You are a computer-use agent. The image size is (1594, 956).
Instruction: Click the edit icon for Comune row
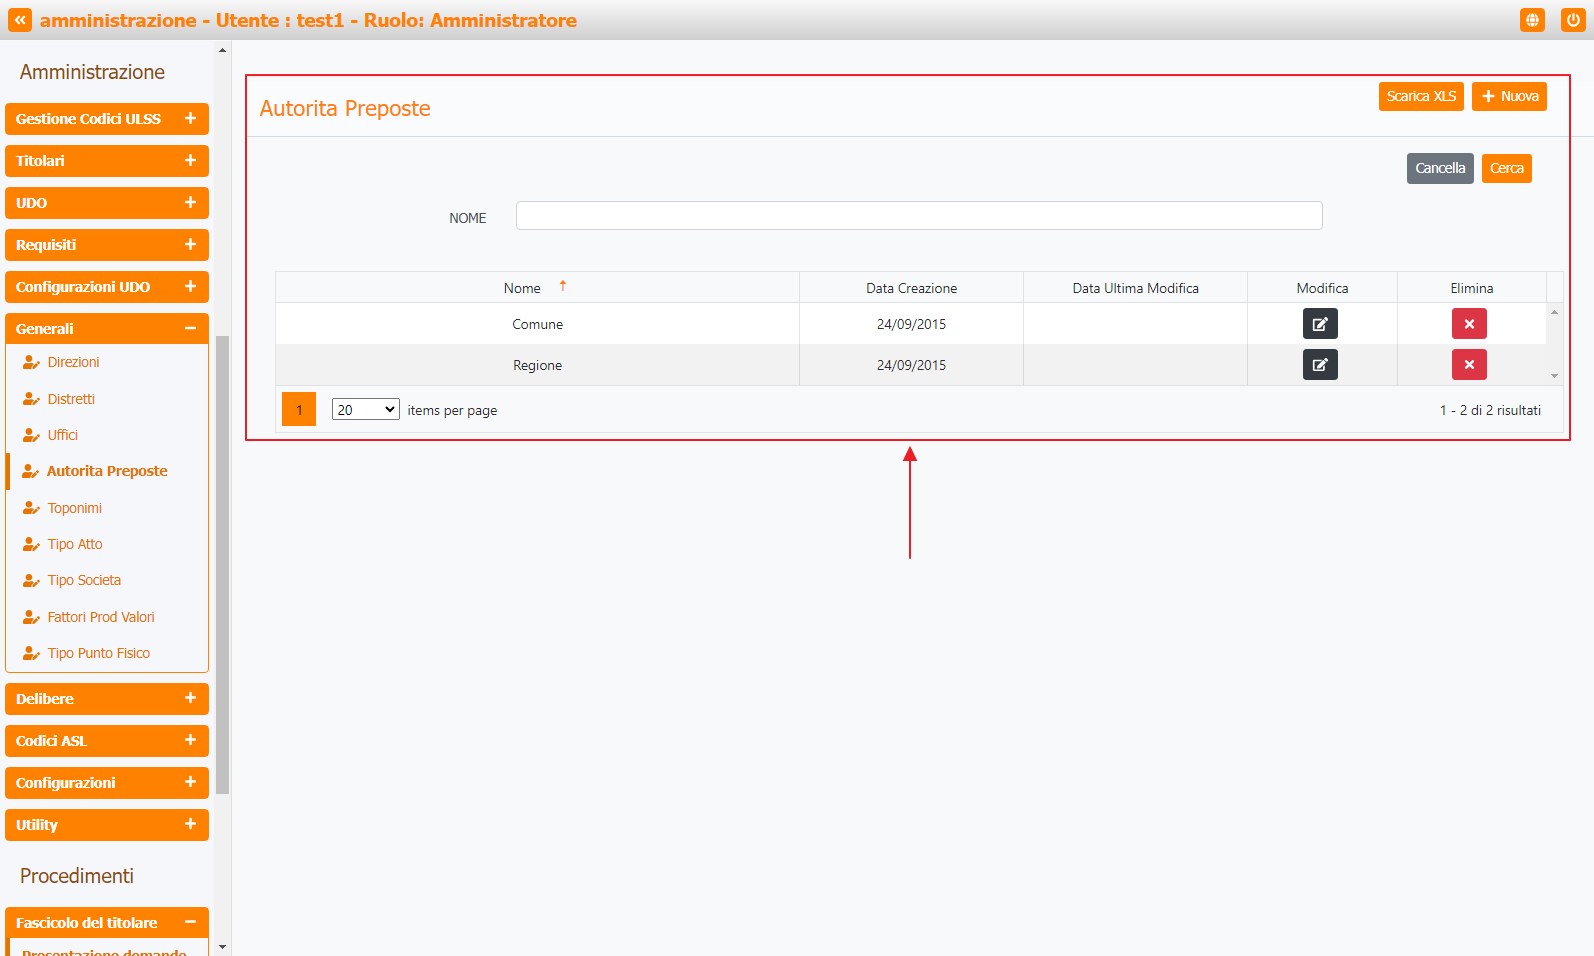click(x=1320, y=324)
